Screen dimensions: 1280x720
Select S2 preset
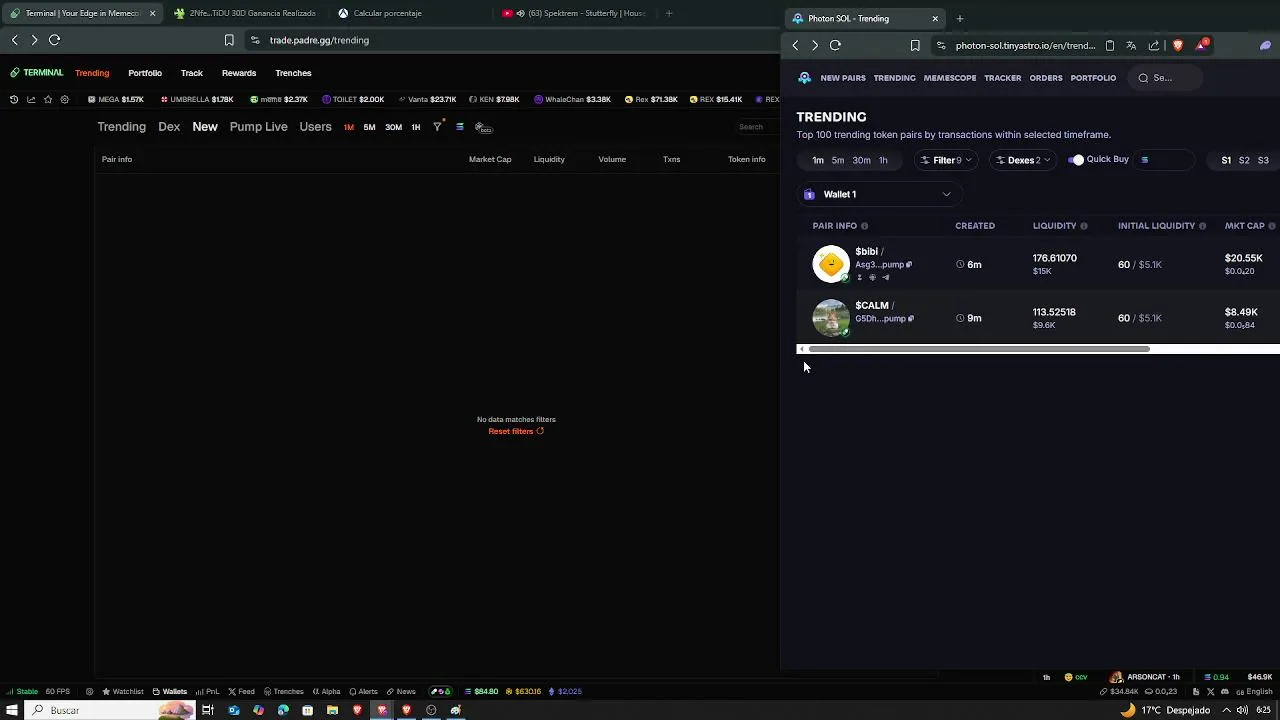1244,160
